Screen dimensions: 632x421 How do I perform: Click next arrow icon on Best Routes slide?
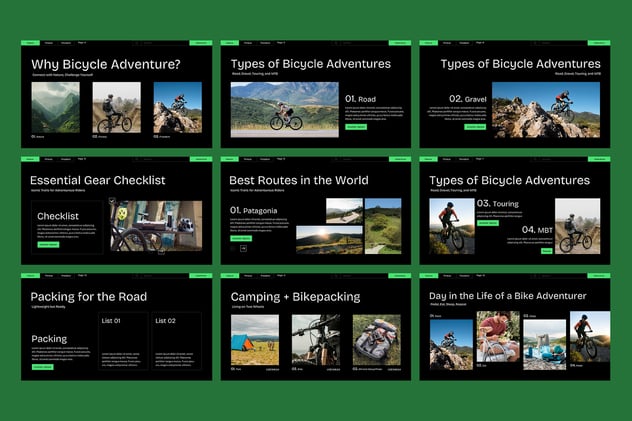[x=243, y=248]
